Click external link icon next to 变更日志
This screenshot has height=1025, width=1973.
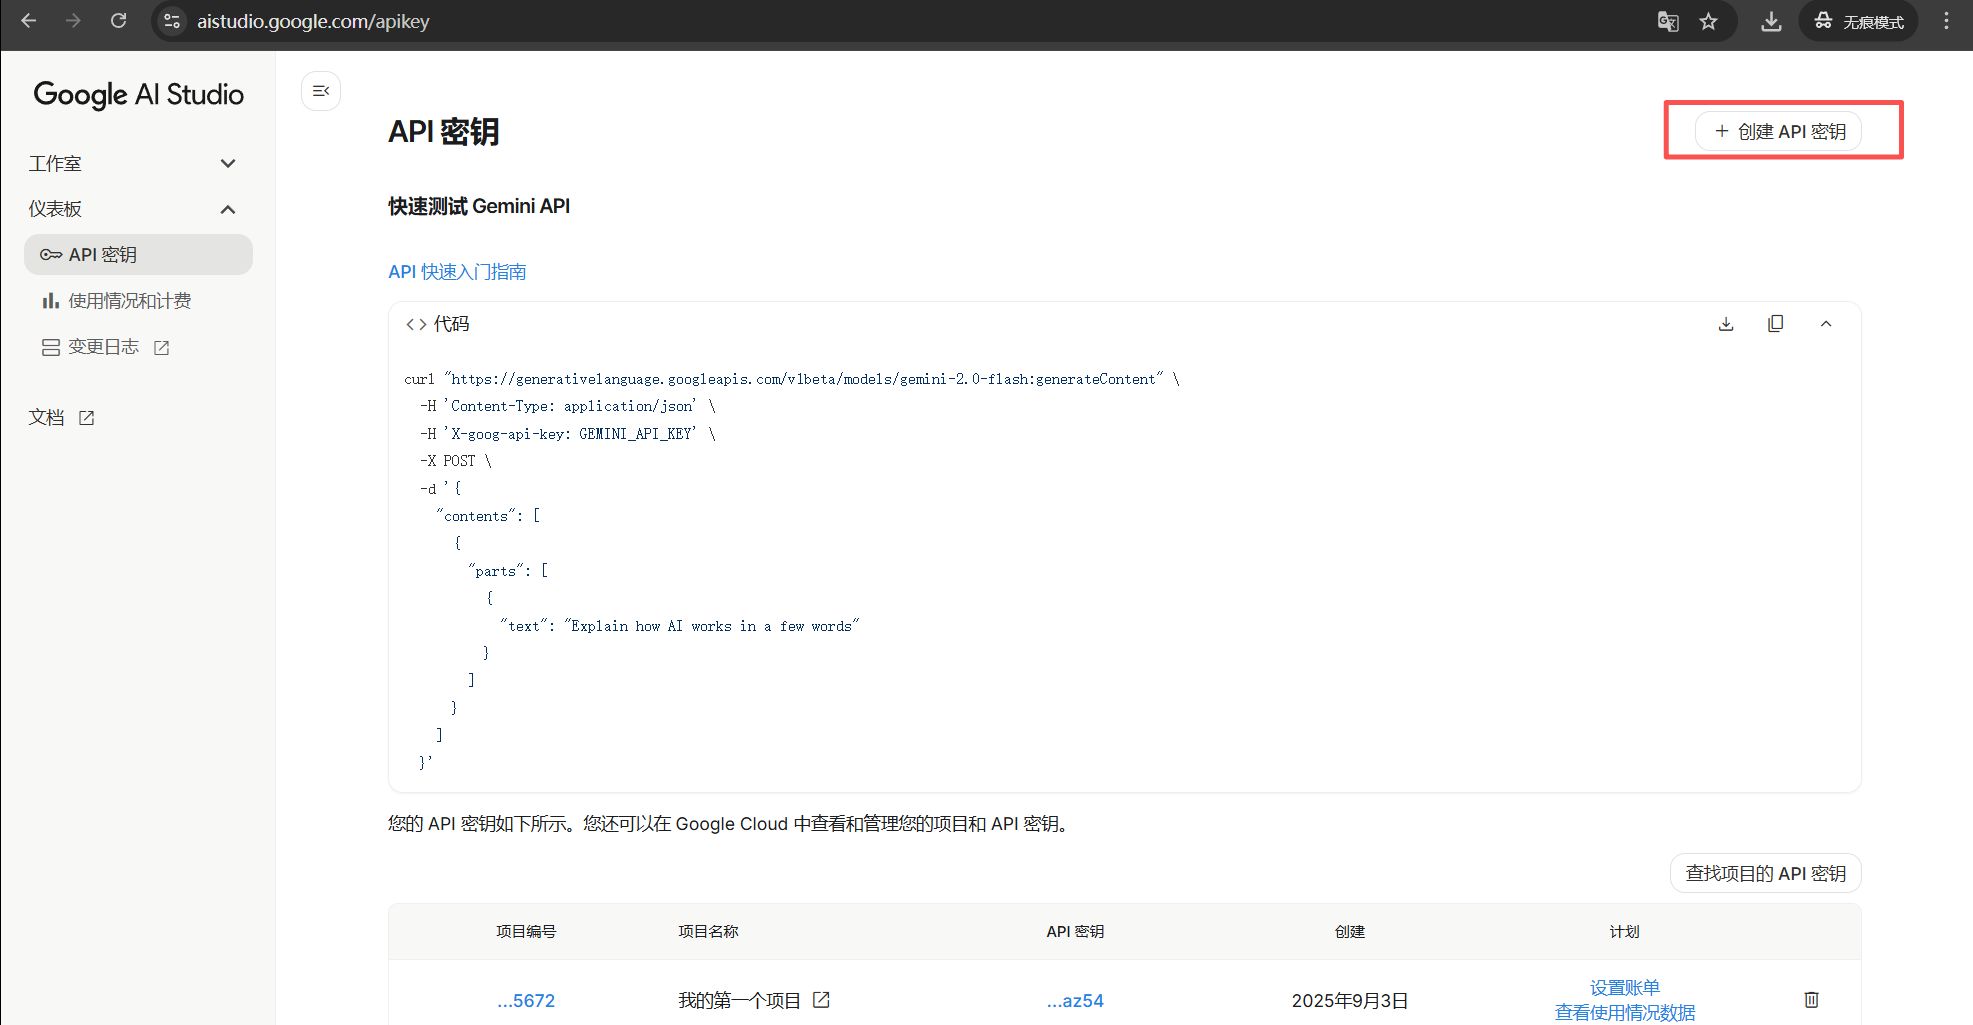tap(162, 348)
